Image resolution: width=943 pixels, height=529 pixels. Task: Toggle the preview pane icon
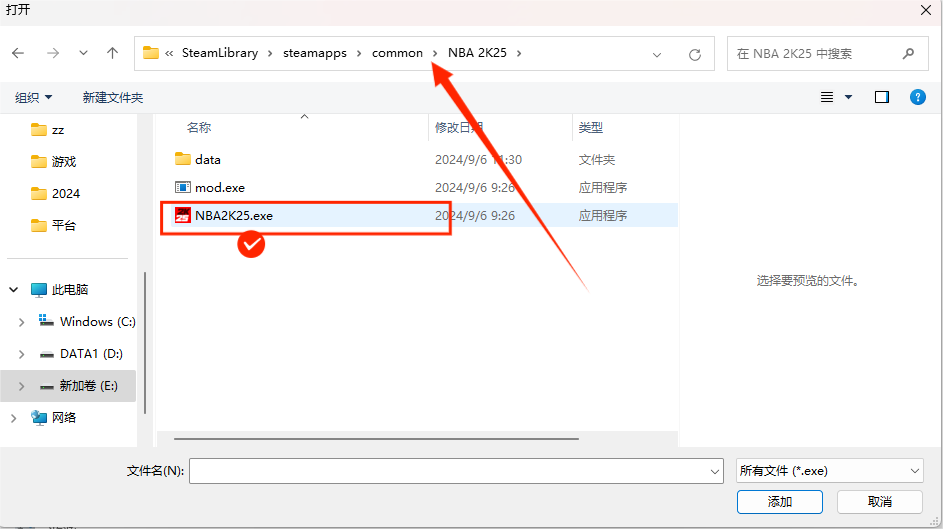(x=881, y=97)
